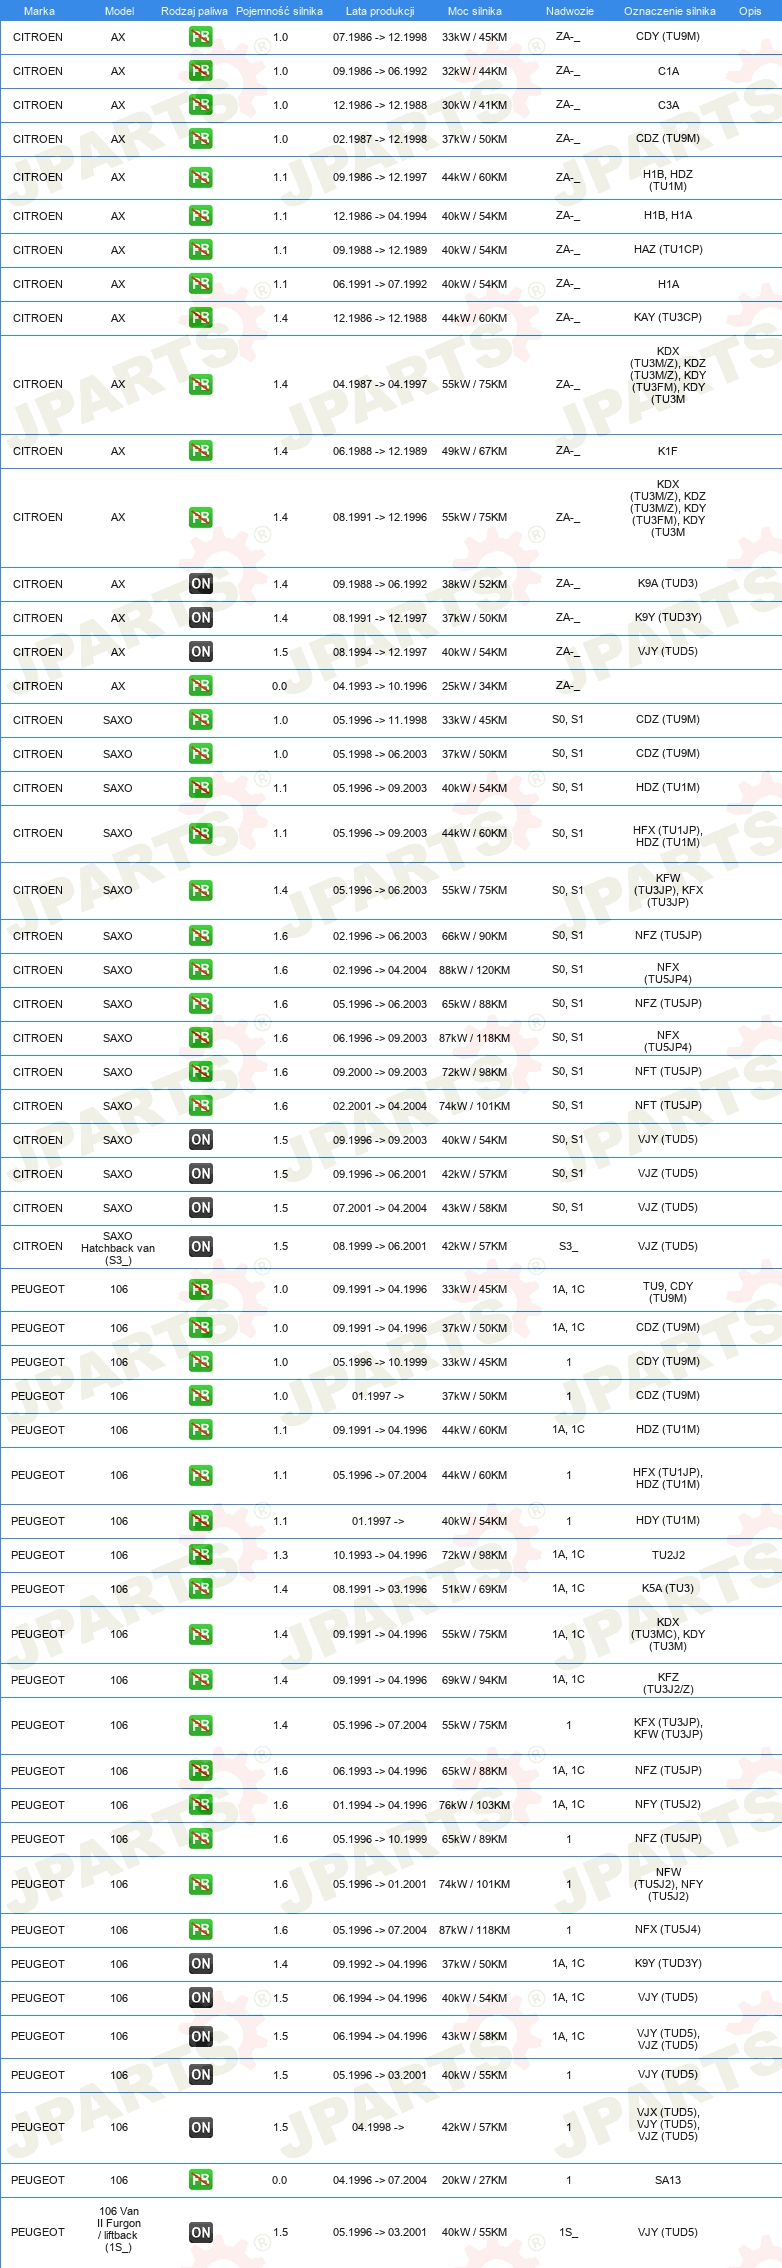Click diesel ON icon in Saxo Hatchback van row
The width and height of the screenshot is (782, 2268).
[x=201, y=1247]
